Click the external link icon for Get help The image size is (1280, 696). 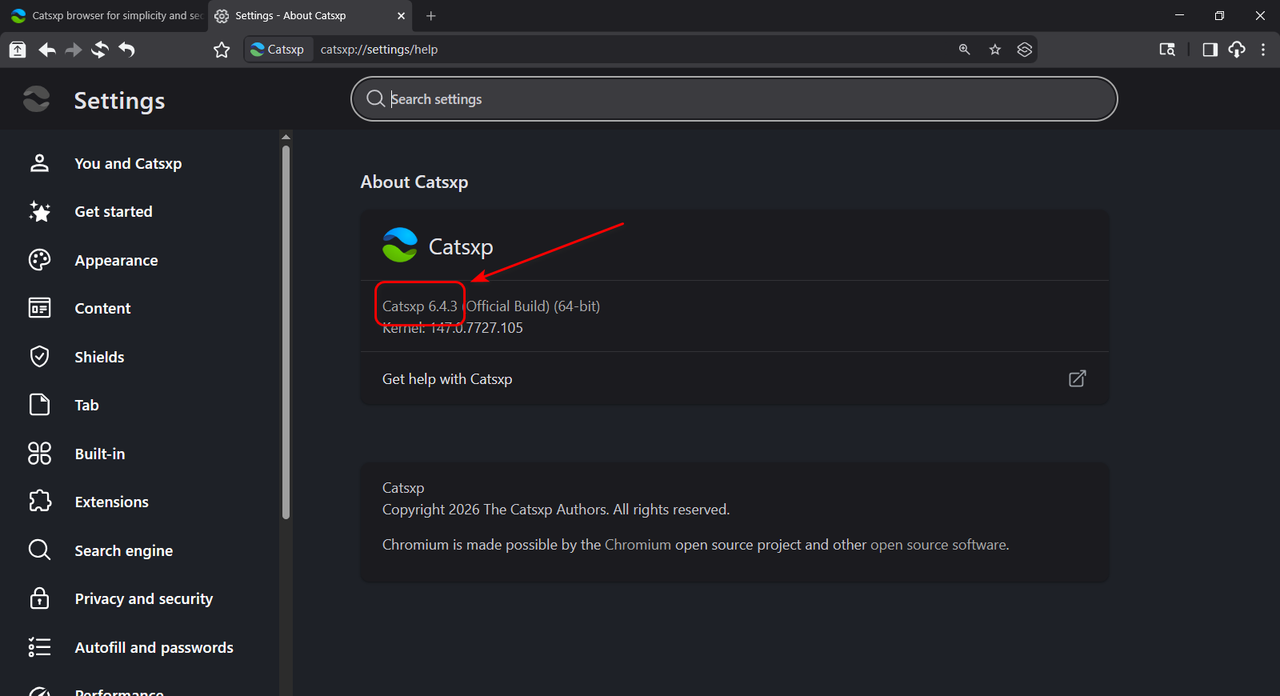click(x=1077, y=379)
